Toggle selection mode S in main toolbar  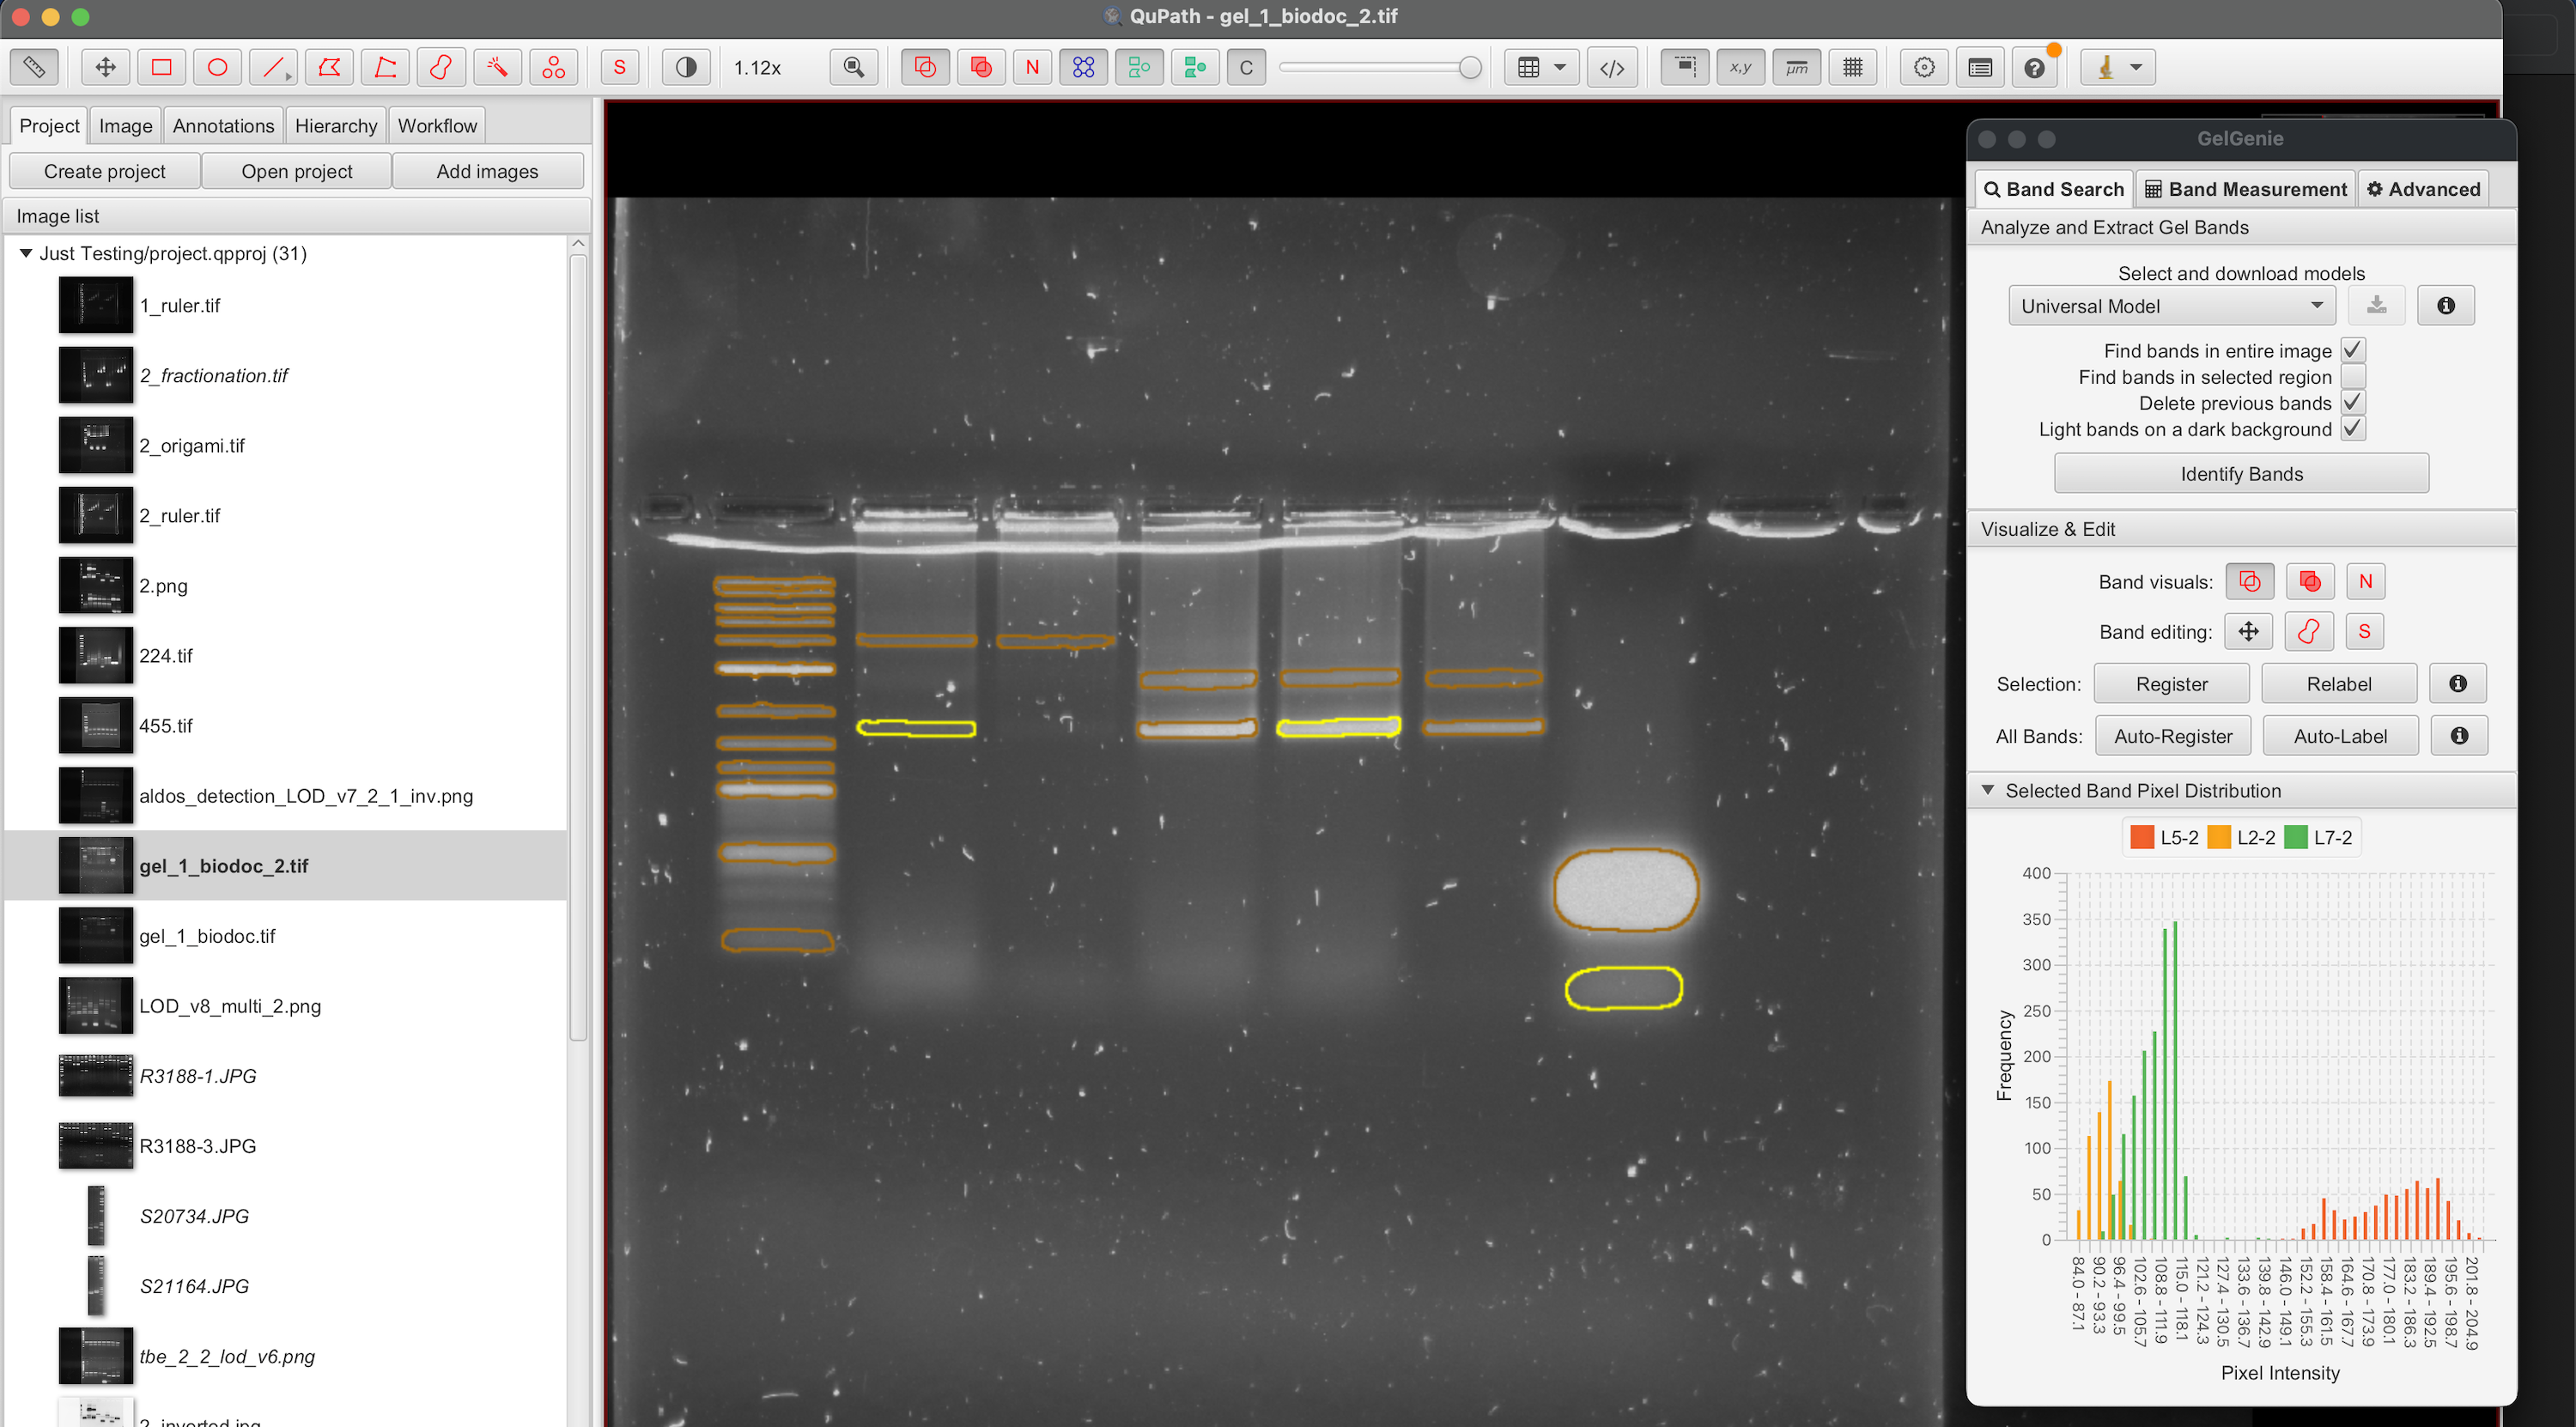pyautogui.click(x=620, y=67)
